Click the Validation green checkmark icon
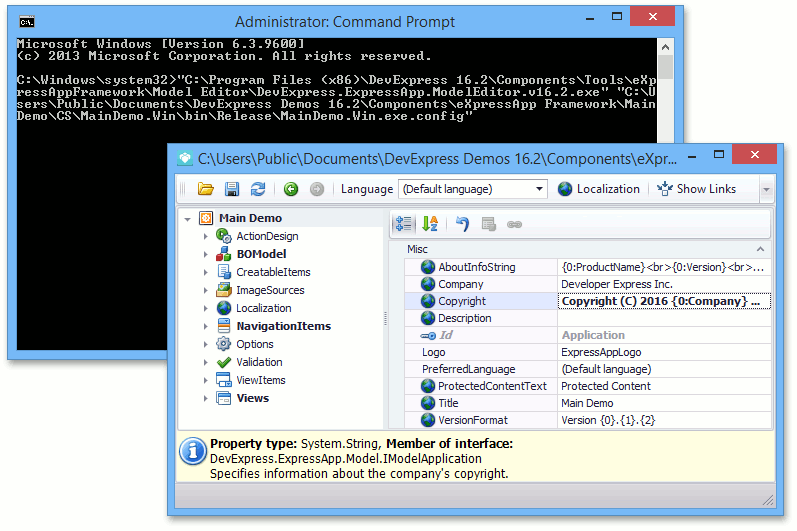 pos(224,362)
